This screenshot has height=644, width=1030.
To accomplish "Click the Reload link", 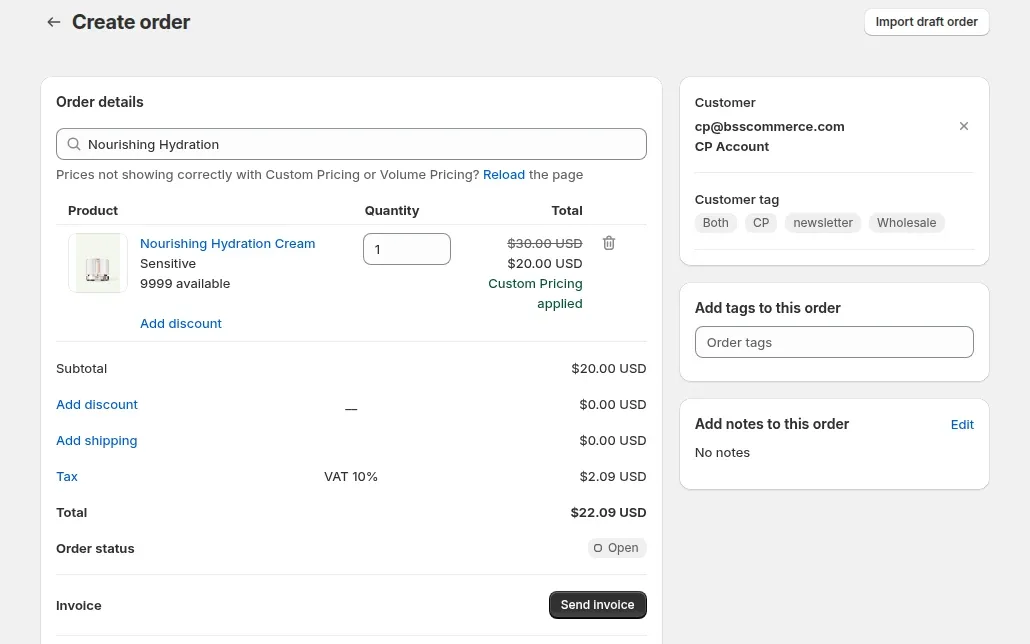I will [x=504, y=175].
